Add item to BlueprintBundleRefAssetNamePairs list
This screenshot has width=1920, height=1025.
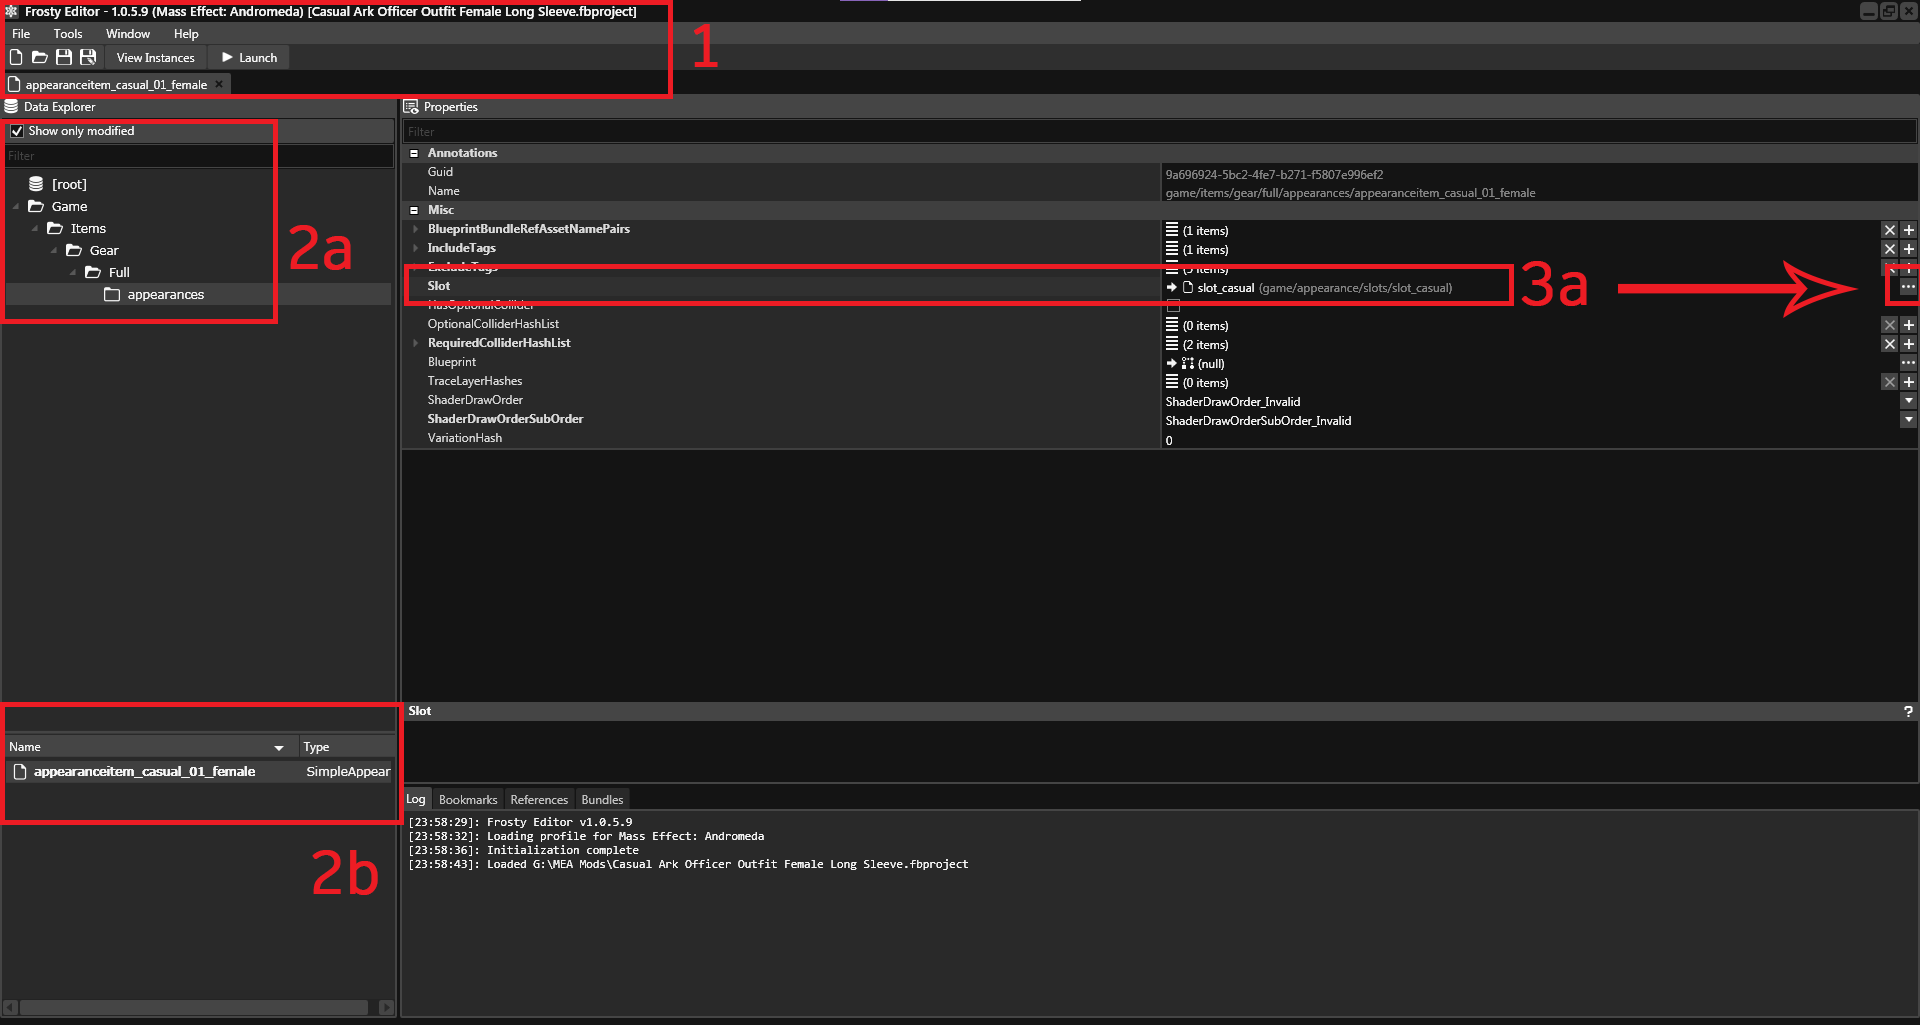[x=1908, y=230]
